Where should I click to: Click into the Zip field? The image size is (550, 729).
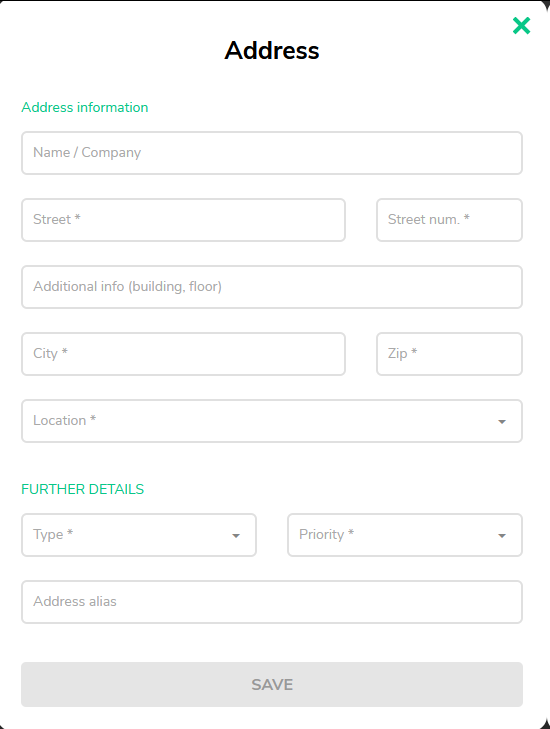pos(449,354)
